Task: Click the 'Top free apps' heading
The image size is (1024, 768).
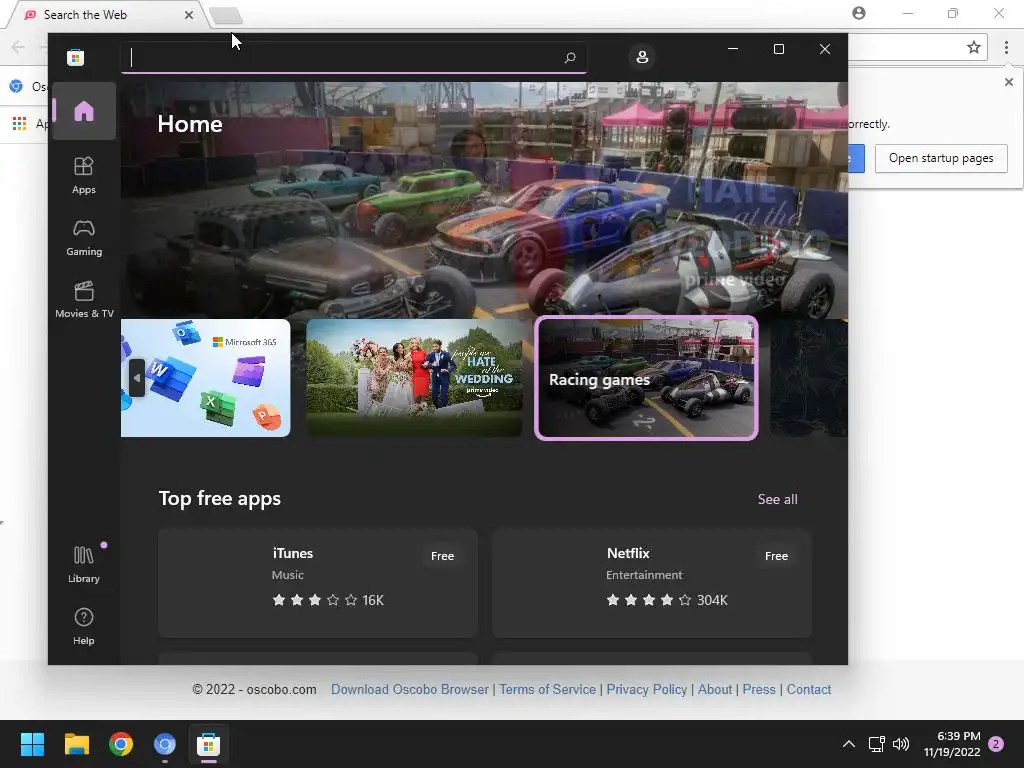Action: click(x=219, y=498)
